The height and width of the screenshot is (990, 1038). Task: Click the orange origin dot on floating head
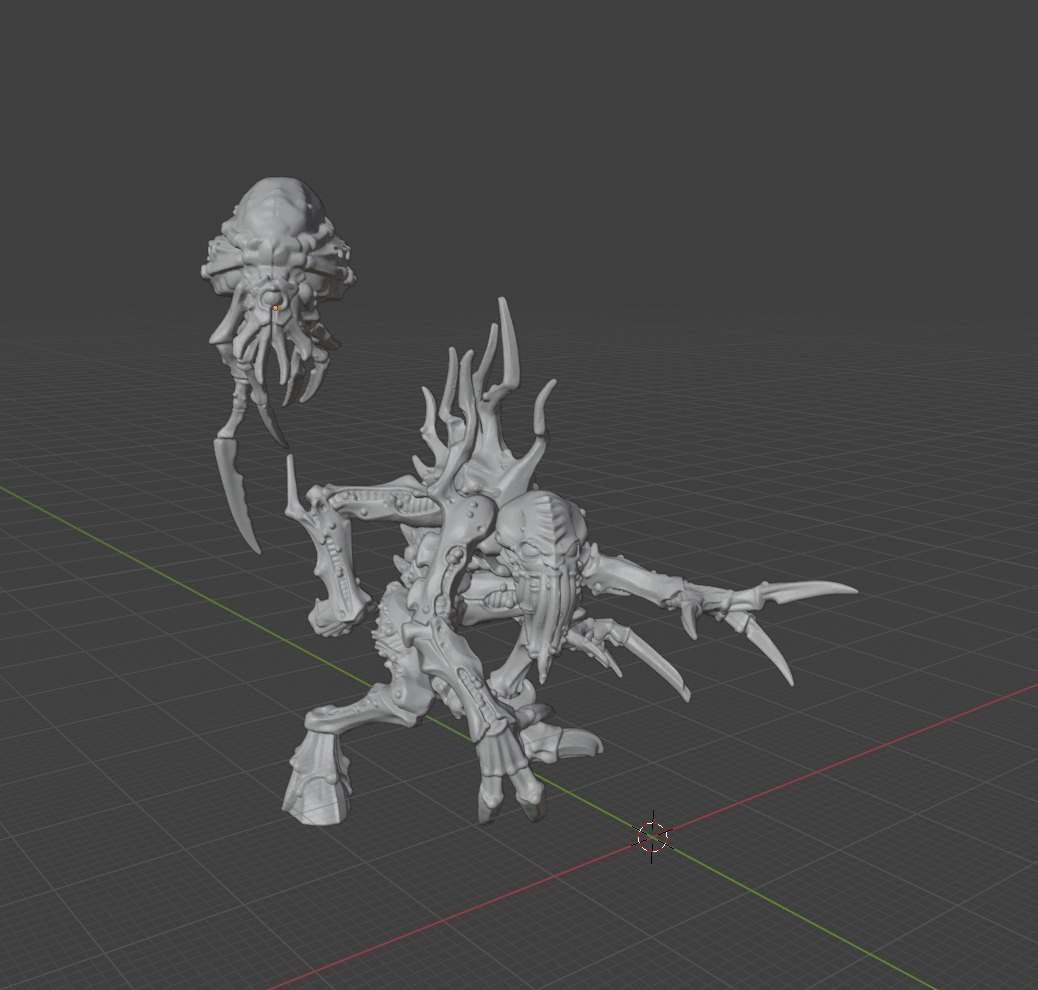(x=275, y=308)
